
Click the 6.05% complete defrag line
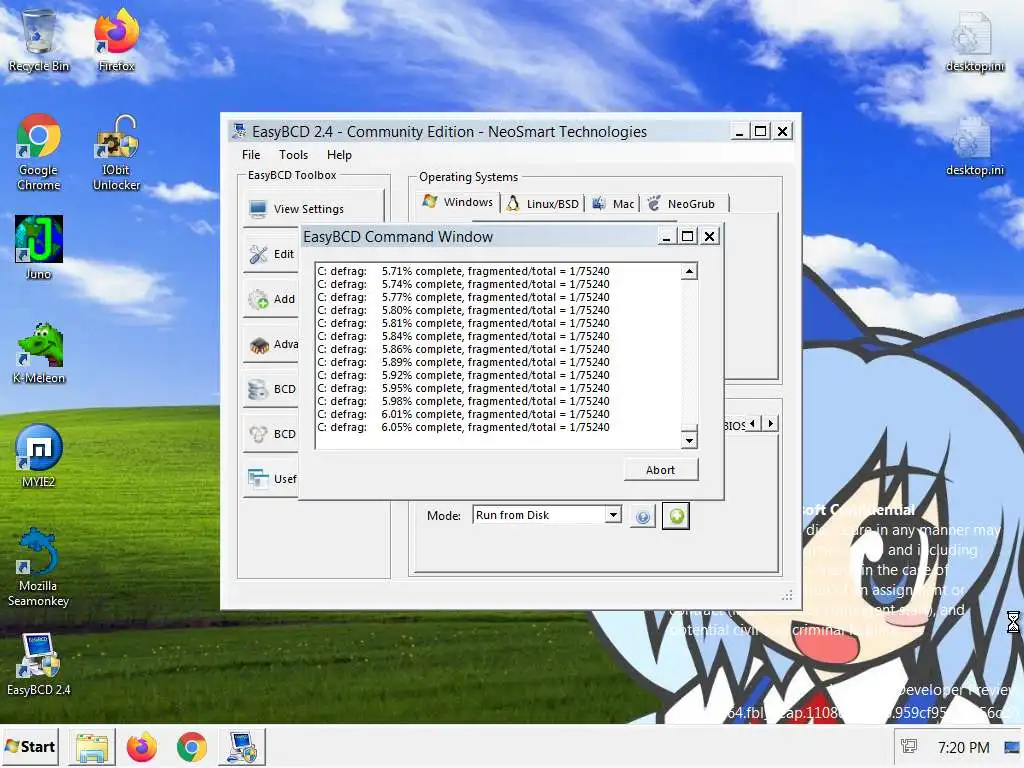(x=463, y=427)
